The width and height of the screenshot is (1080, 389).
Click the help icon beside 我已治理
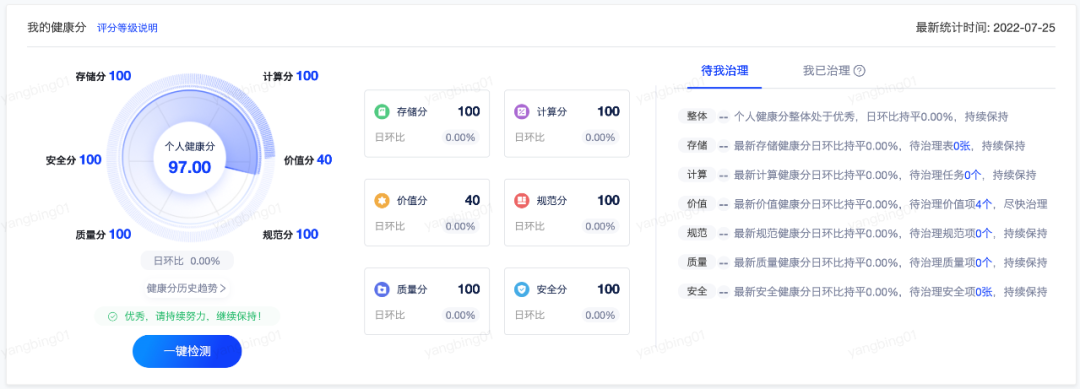pos(859,71)
